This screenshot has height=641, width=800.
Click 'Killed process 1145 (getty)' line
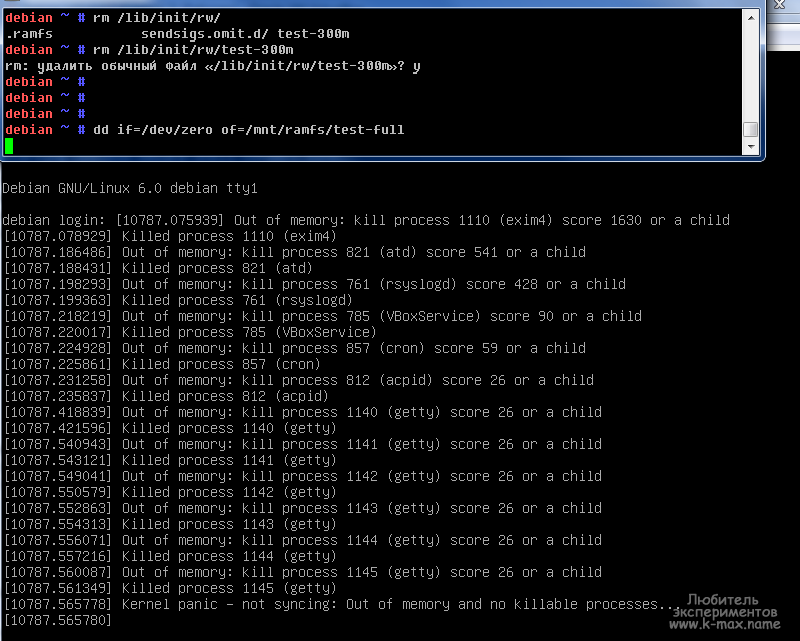pyautogui.click(x=170, y=588)
